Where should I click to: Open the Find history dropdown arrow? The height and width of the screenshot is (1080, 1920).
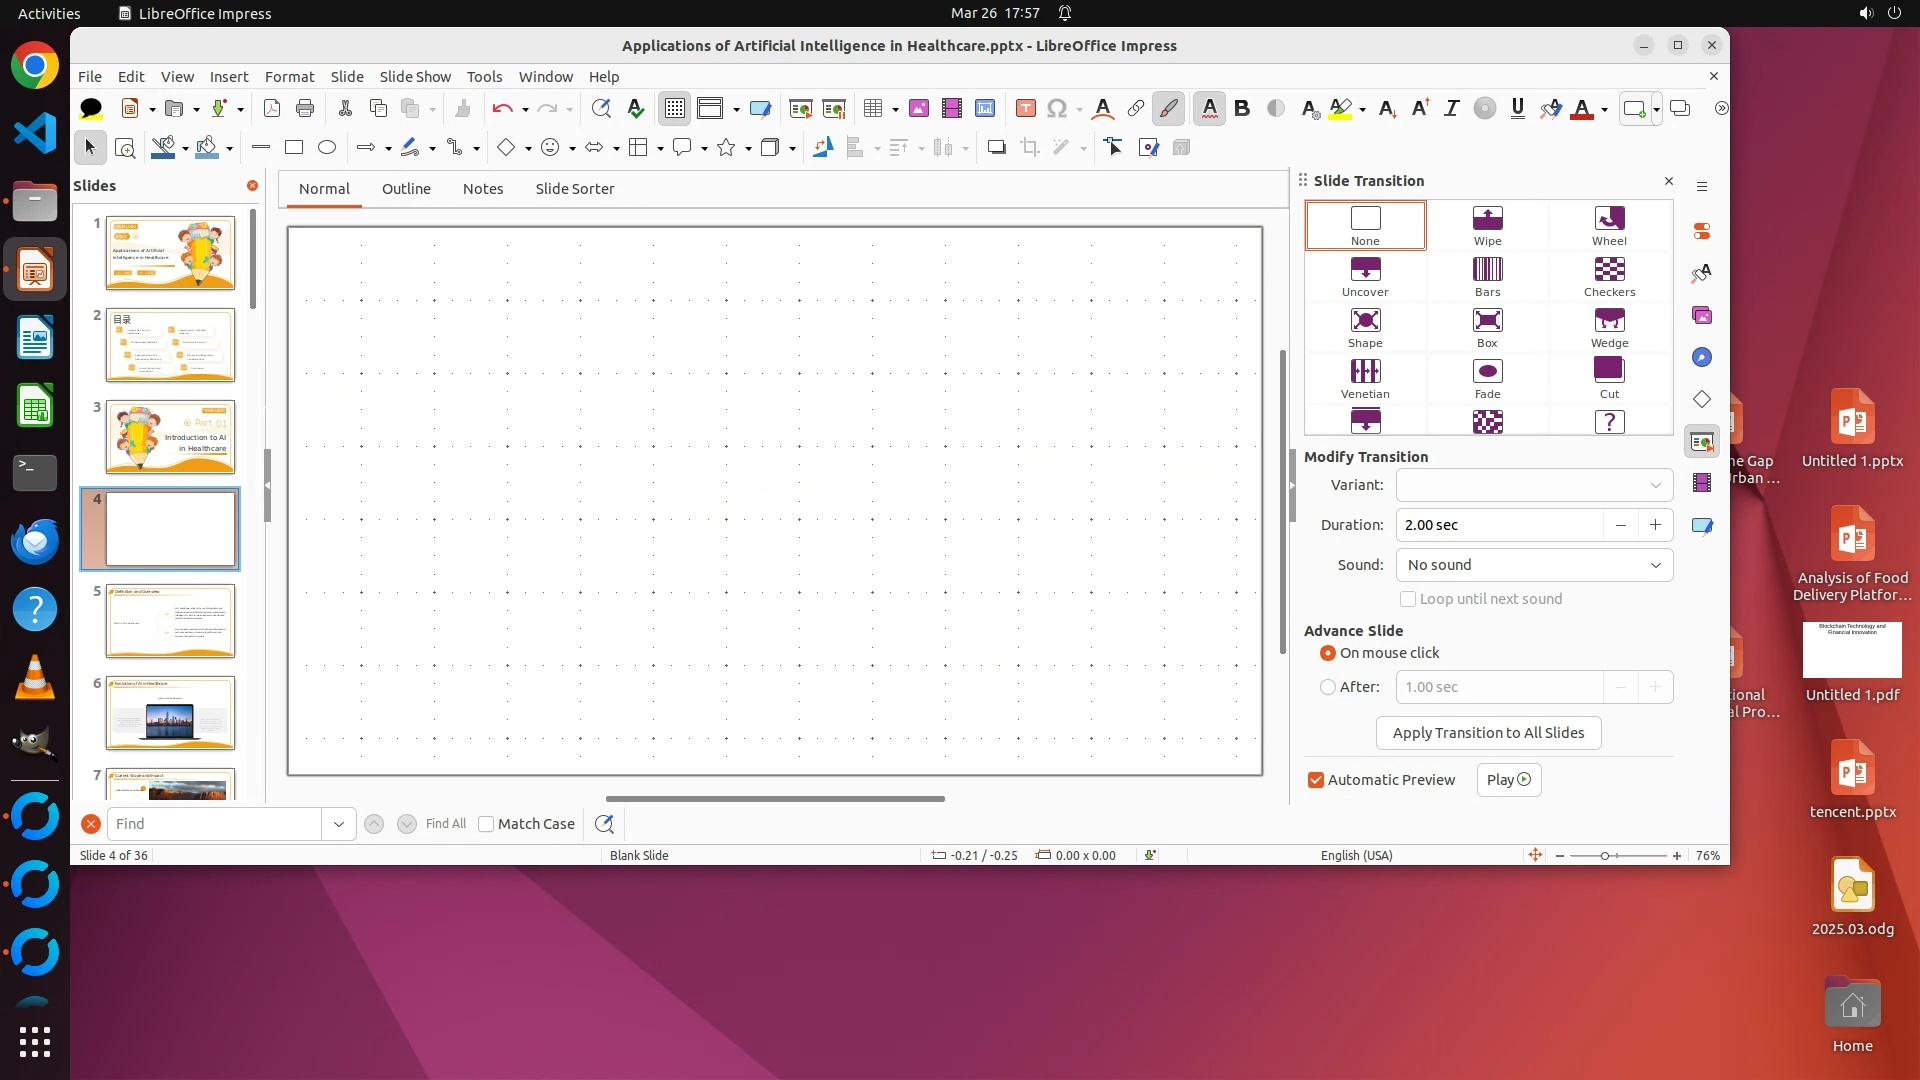(339, 824)
